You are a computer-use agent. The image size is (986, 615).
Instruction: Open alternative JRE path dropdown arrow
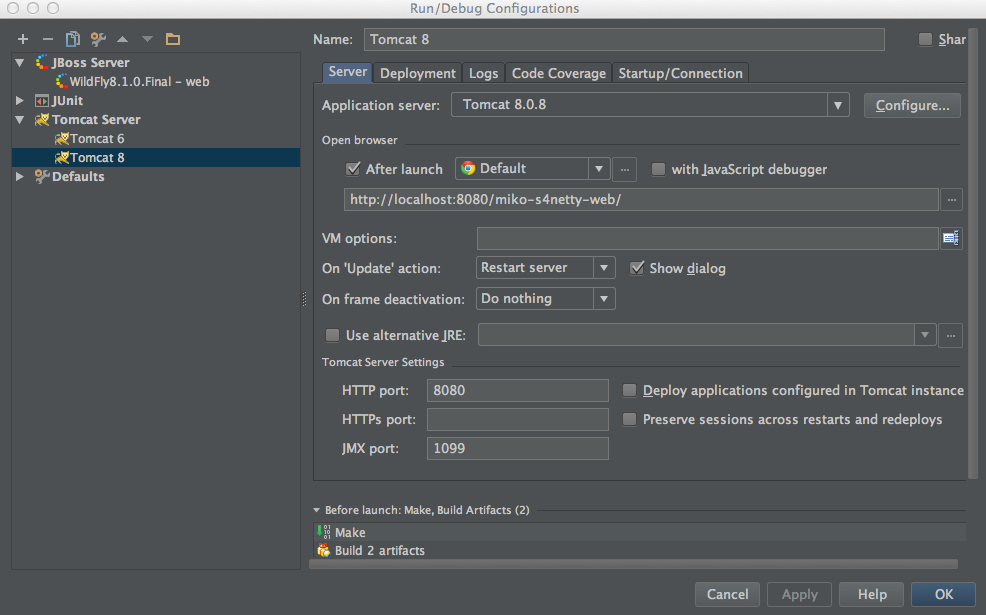(924, 335)
